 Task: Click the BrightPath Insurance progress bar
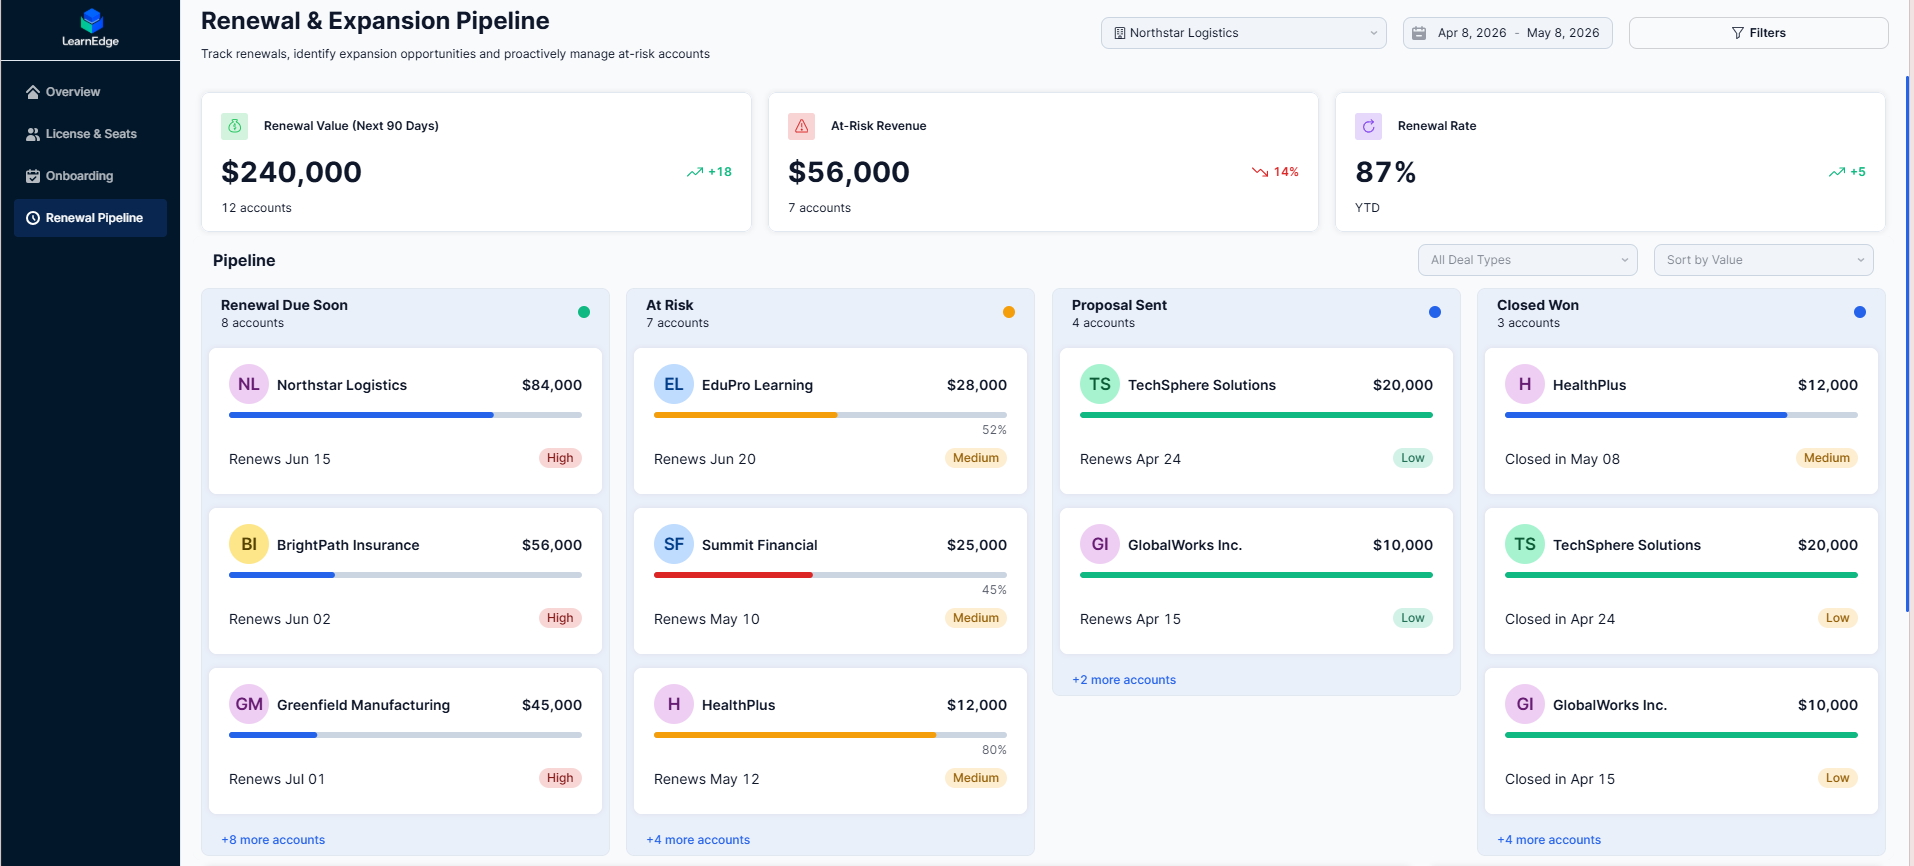(x=405, y=575)
